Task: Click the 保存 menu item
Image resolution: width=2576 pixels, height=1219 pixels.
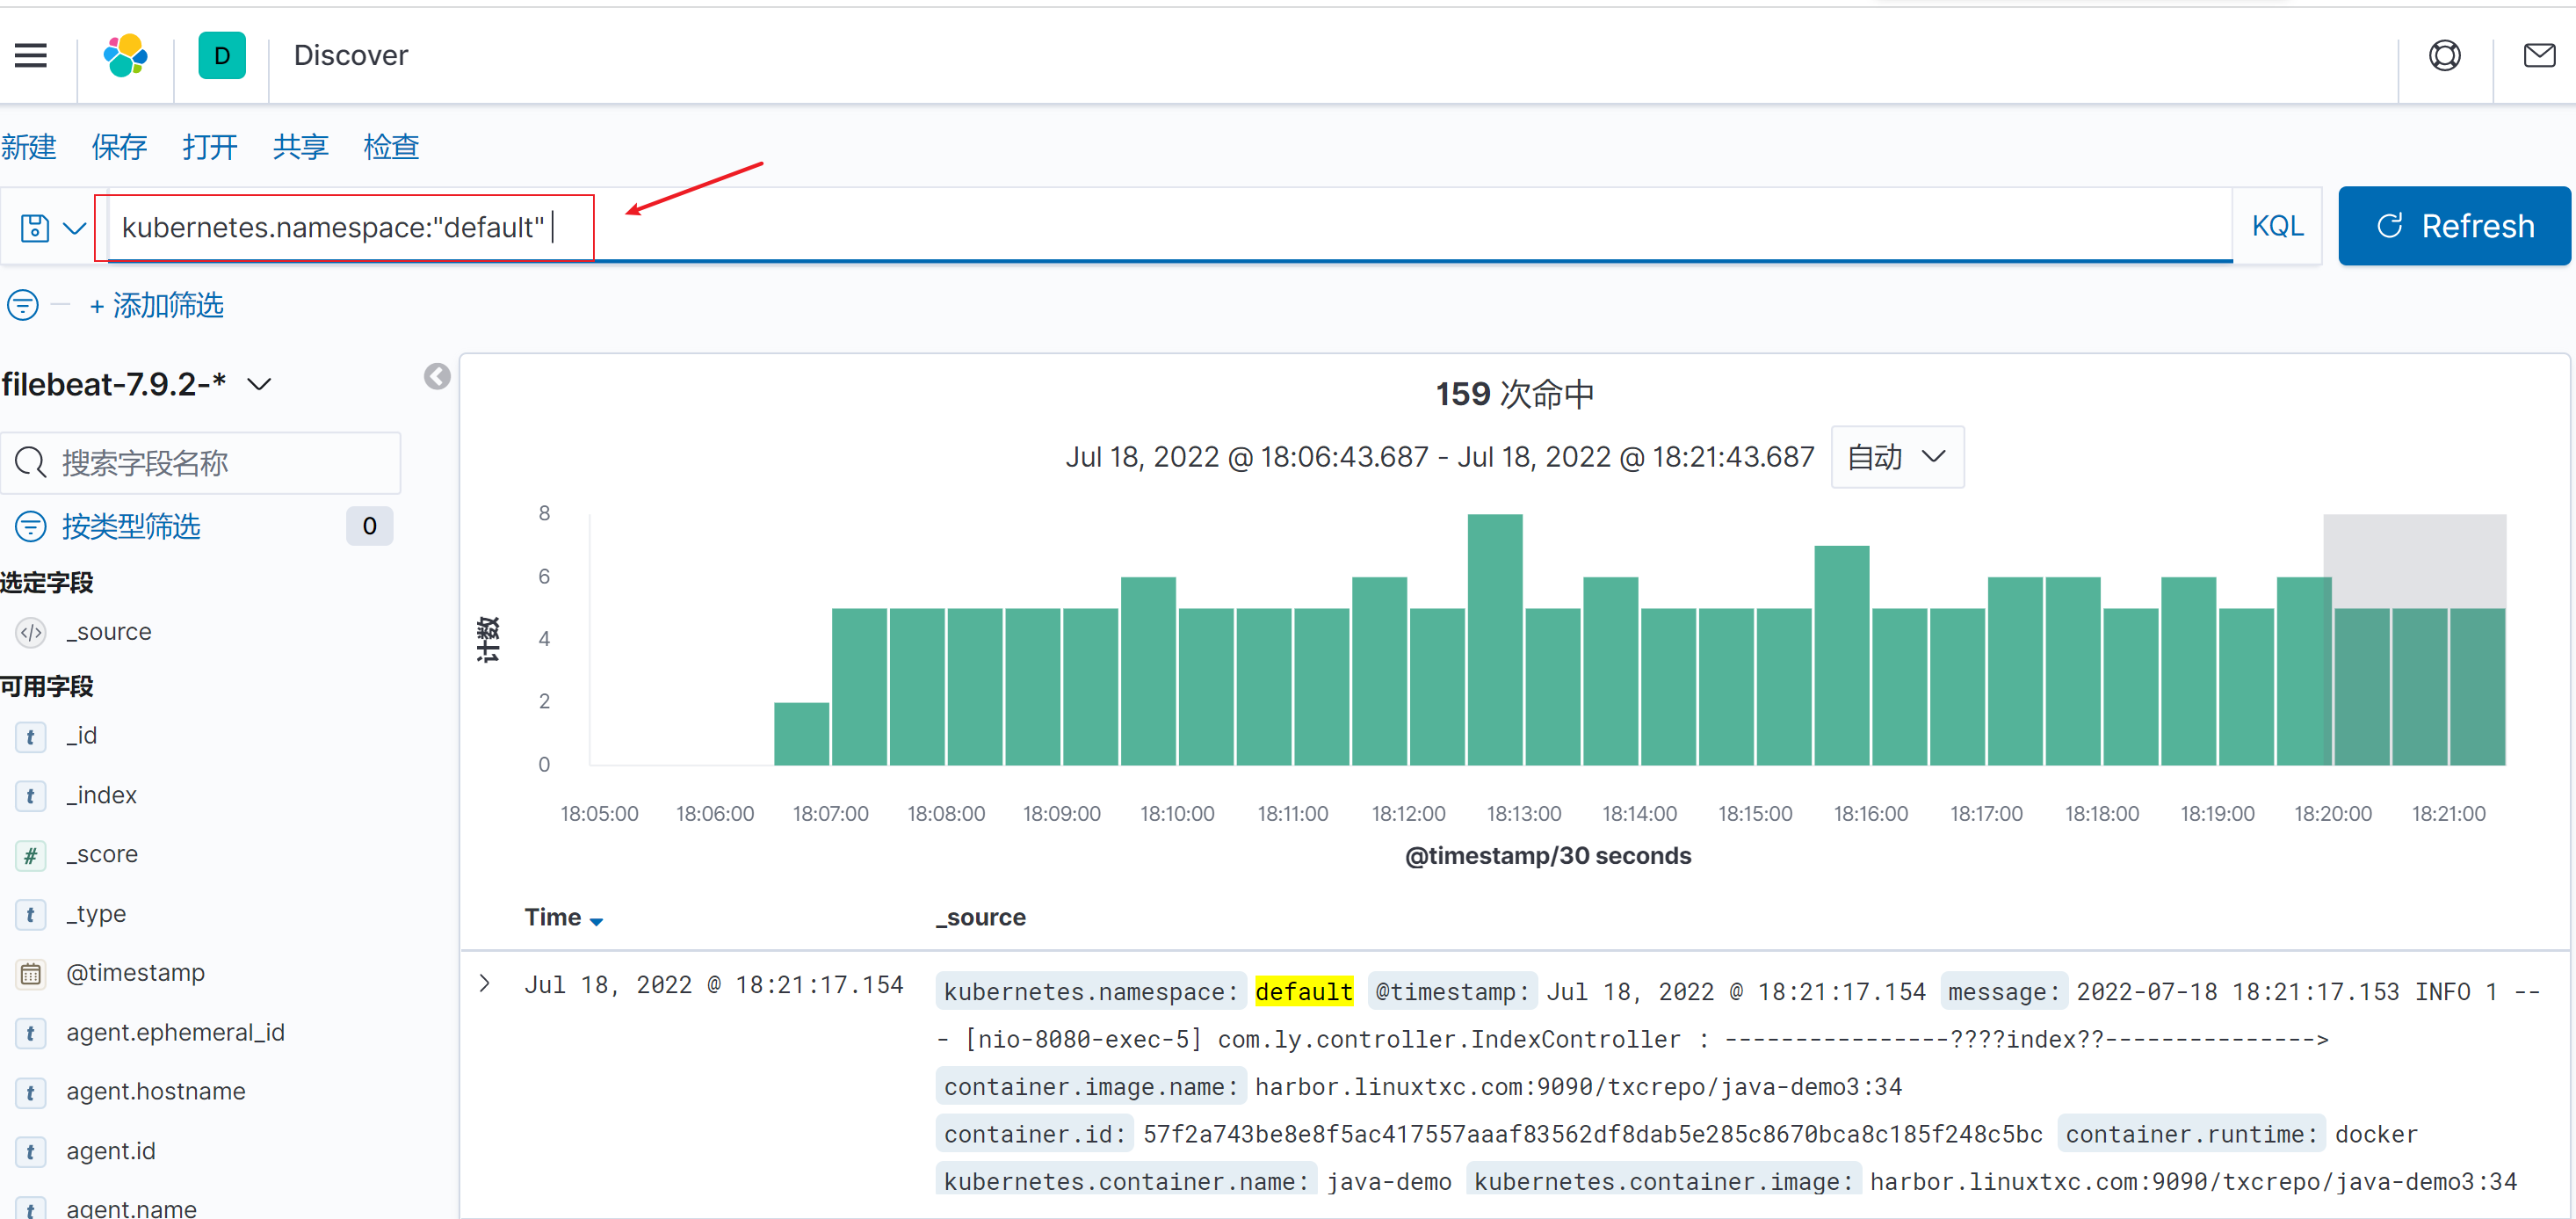Action: 119,147
